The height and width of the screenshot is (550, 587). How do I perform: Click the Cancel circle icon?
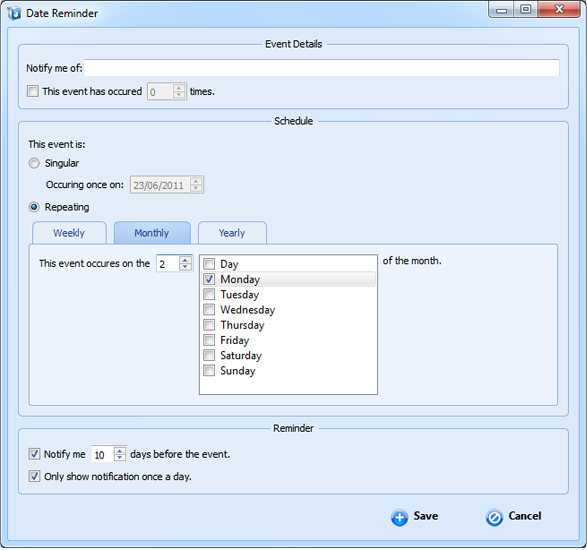[x=494, y=518]
